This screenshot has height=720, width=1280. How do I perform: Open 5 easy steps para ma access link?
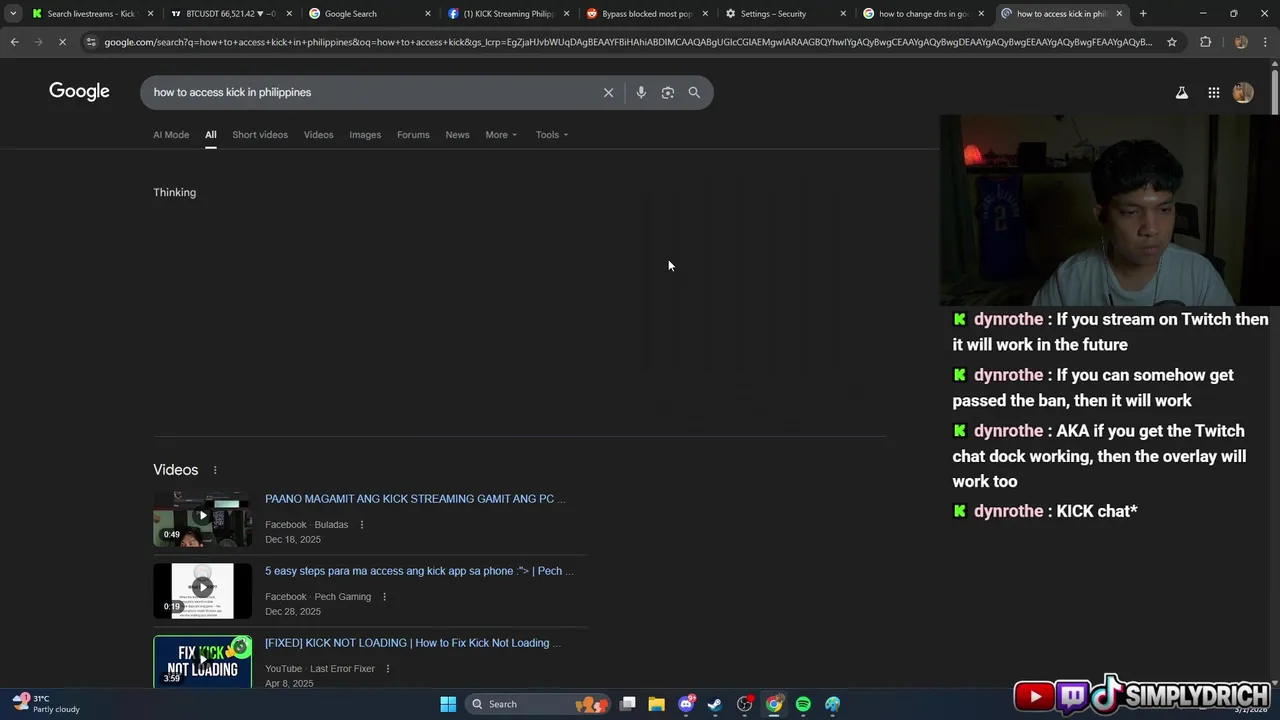419,571
